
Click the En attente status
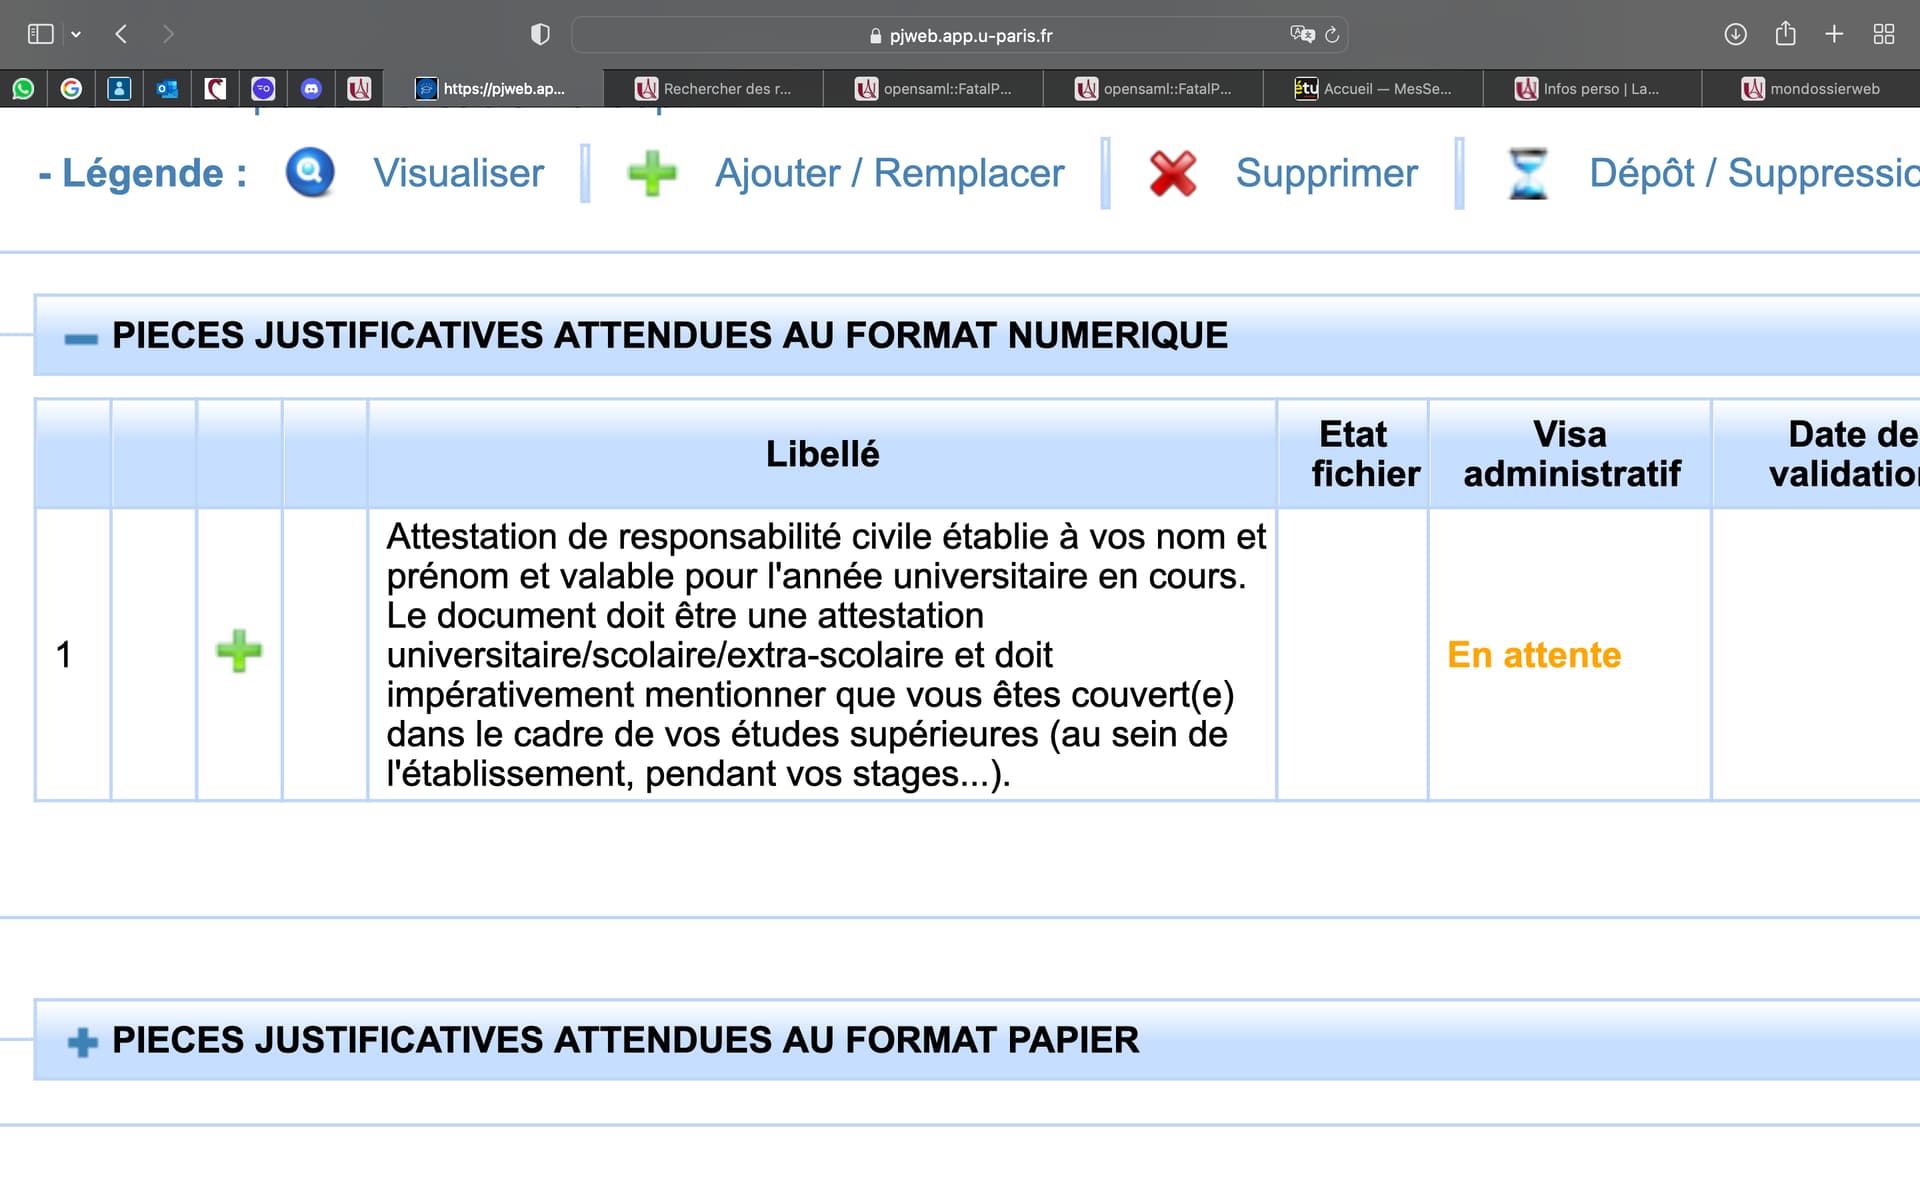pos(1534,655)
